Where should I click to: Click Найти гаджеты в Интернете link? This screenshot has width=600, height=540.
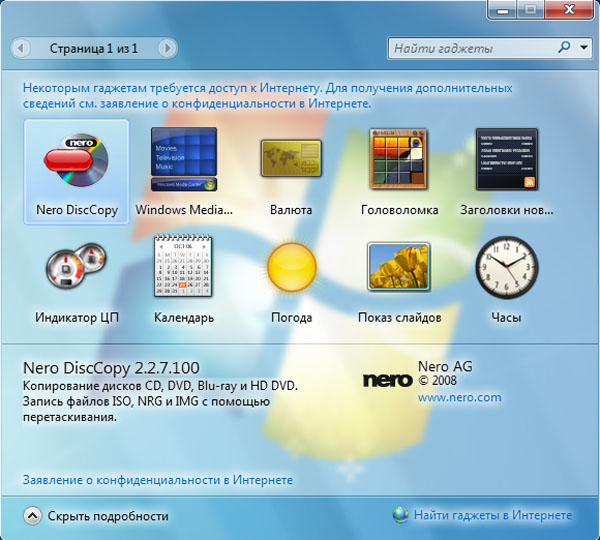(493, 516)
